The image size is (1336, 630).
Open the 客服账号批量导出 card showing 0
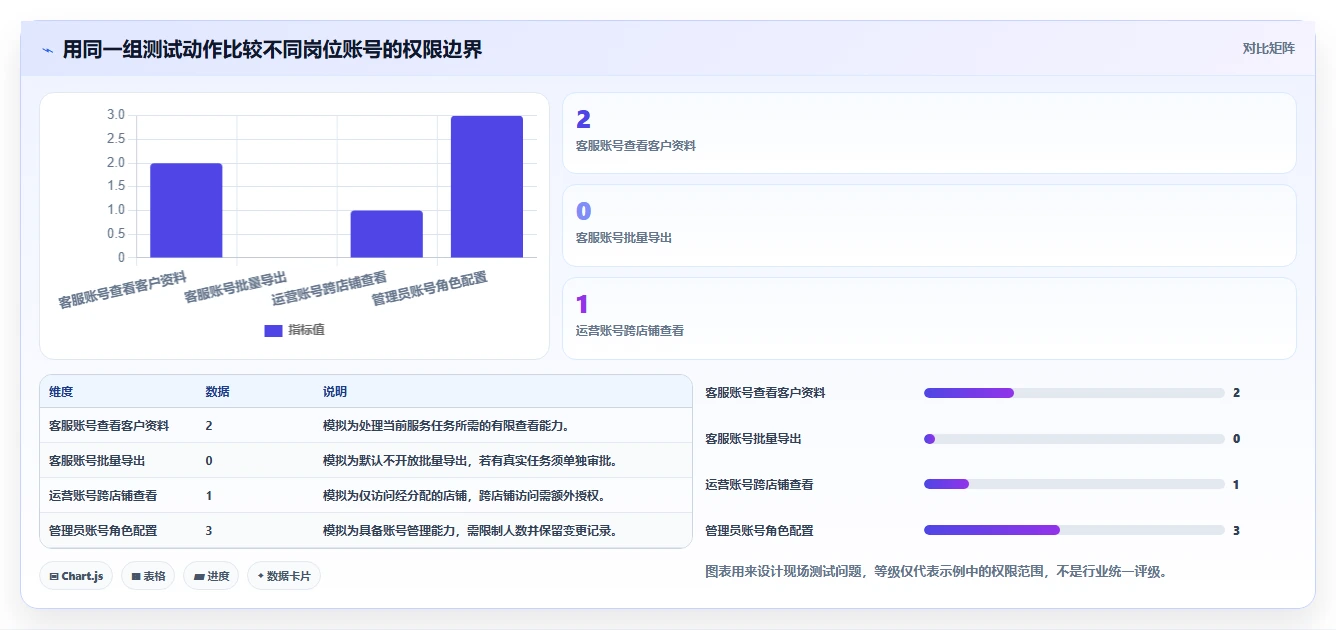[x=929, y=226]
